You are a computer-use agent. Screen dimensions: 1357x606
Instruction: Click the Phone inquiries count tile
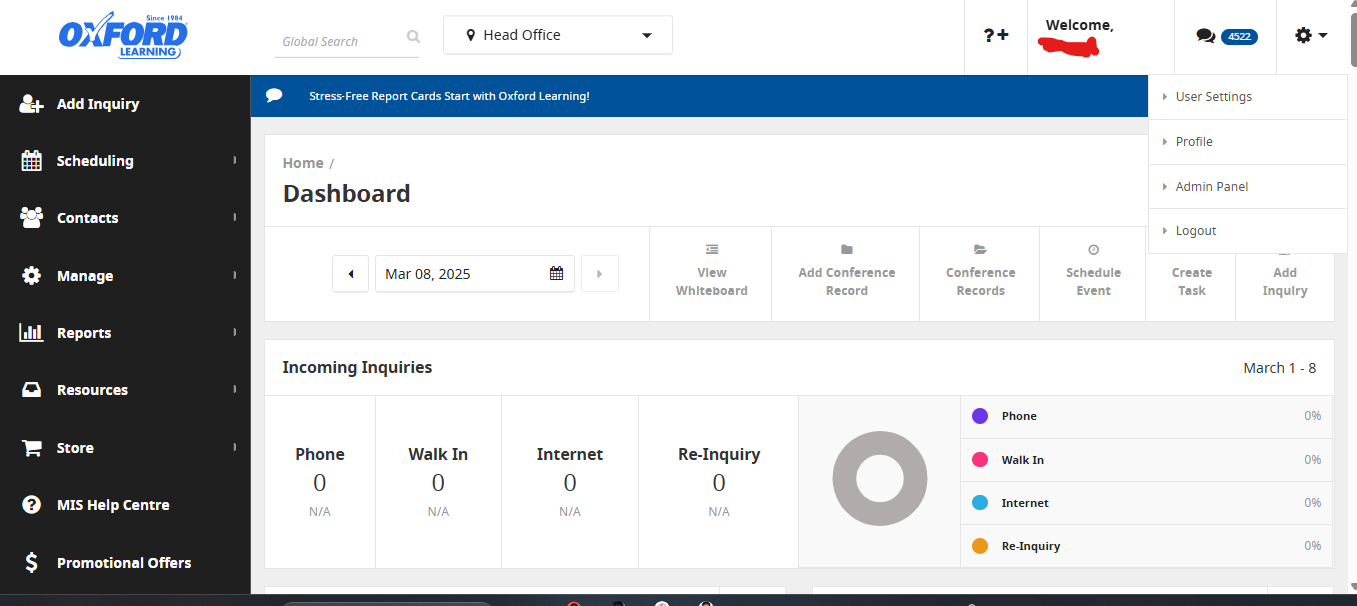(x=320, y=482)
